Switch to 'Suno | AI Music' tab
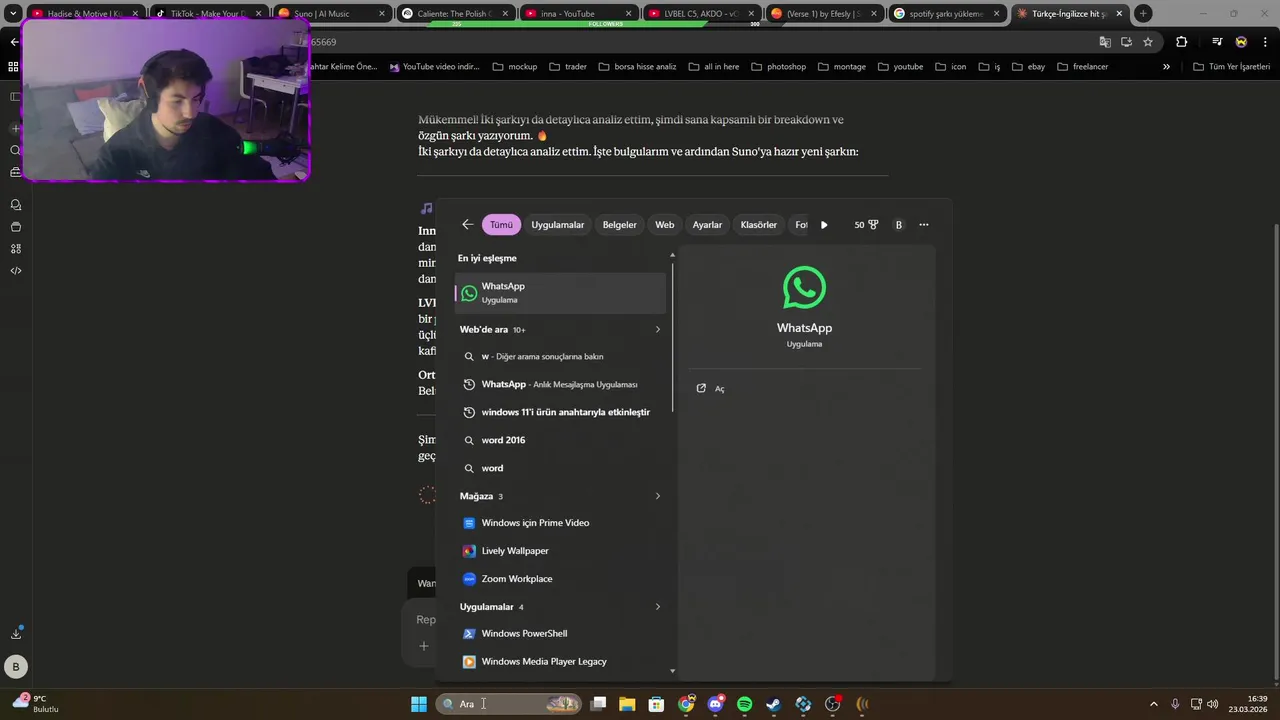This screenshot has height=720, width=1280. tap(331, 14)
